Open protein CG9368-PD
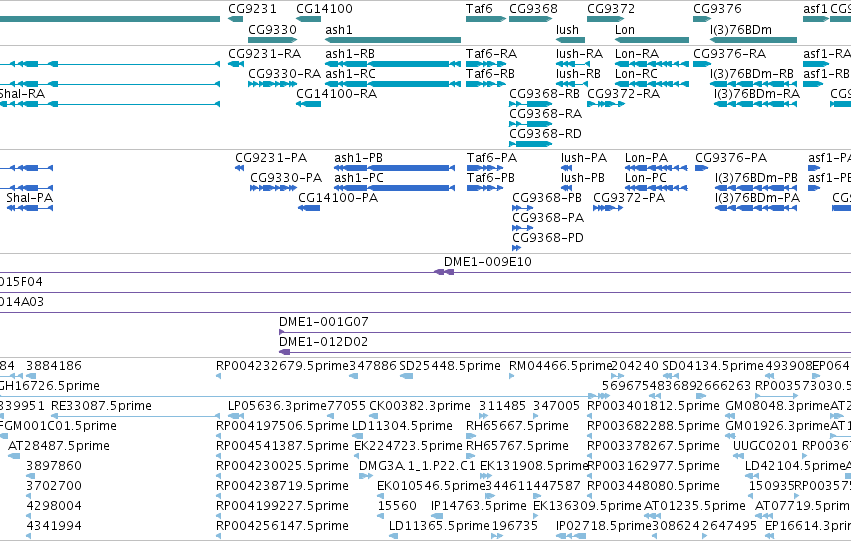The height and width of the screenshot is (541, 851). [548, 238]
